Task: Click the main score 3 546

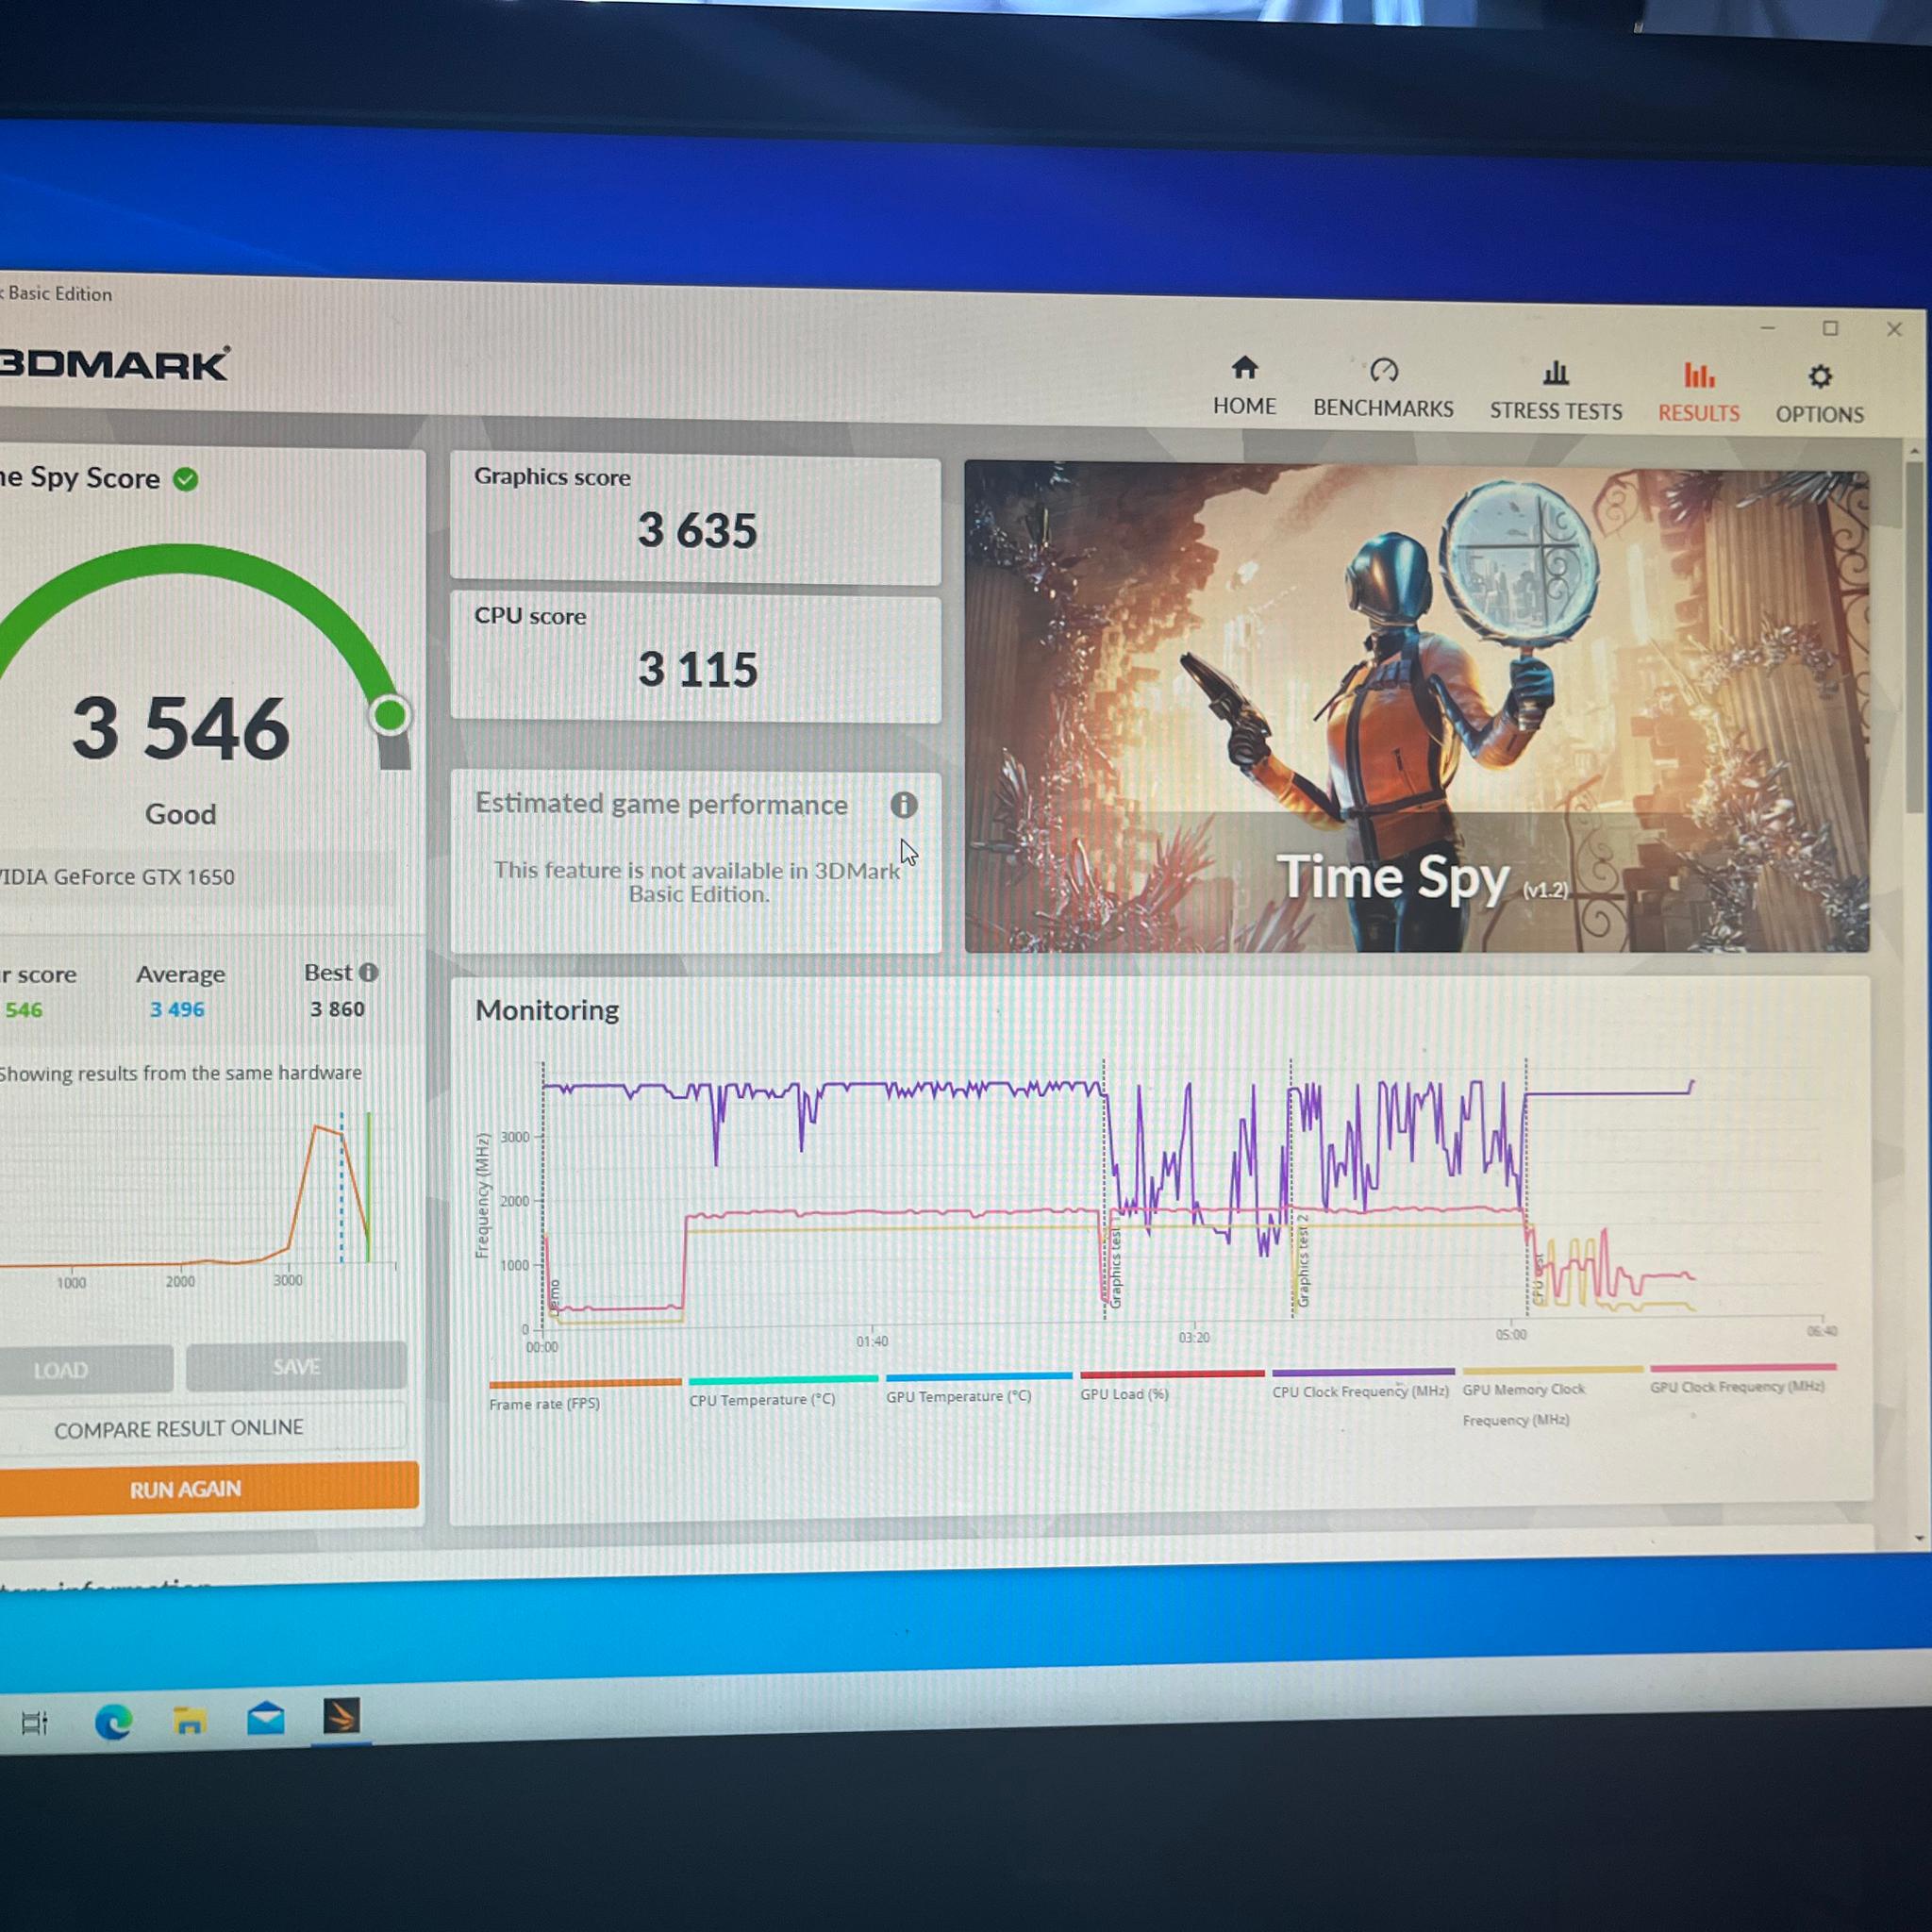Action: click(181, 729)
